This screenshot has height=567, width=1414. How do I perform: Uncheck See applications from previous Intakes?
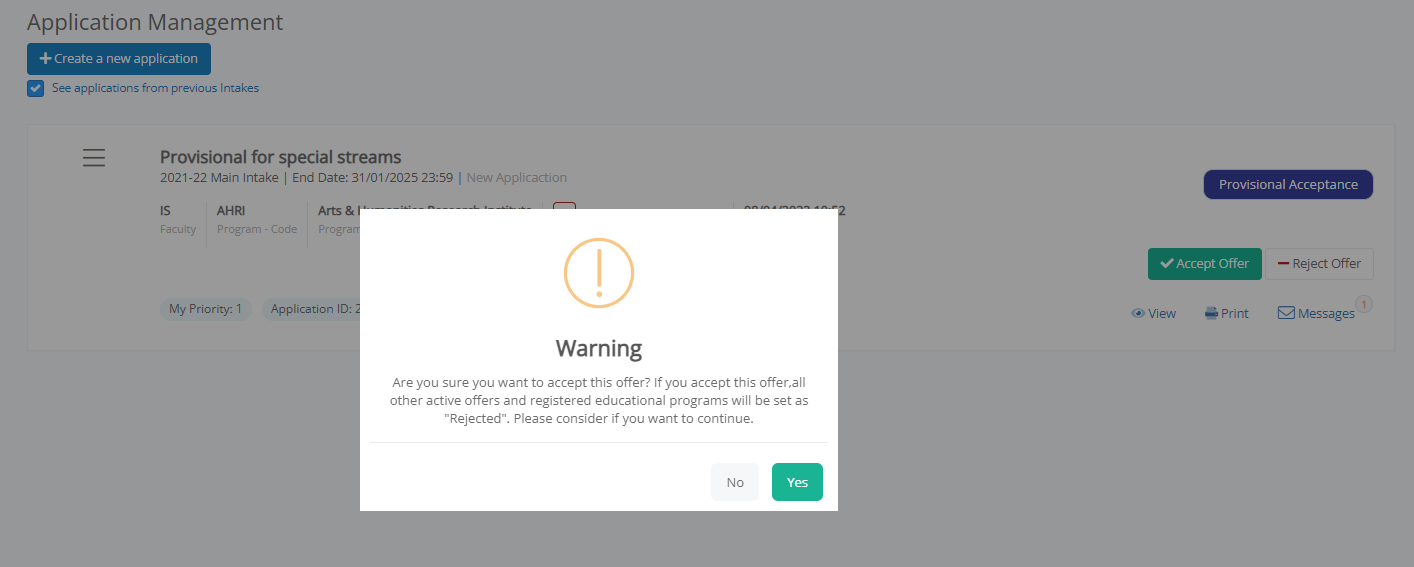coord(36,88)
